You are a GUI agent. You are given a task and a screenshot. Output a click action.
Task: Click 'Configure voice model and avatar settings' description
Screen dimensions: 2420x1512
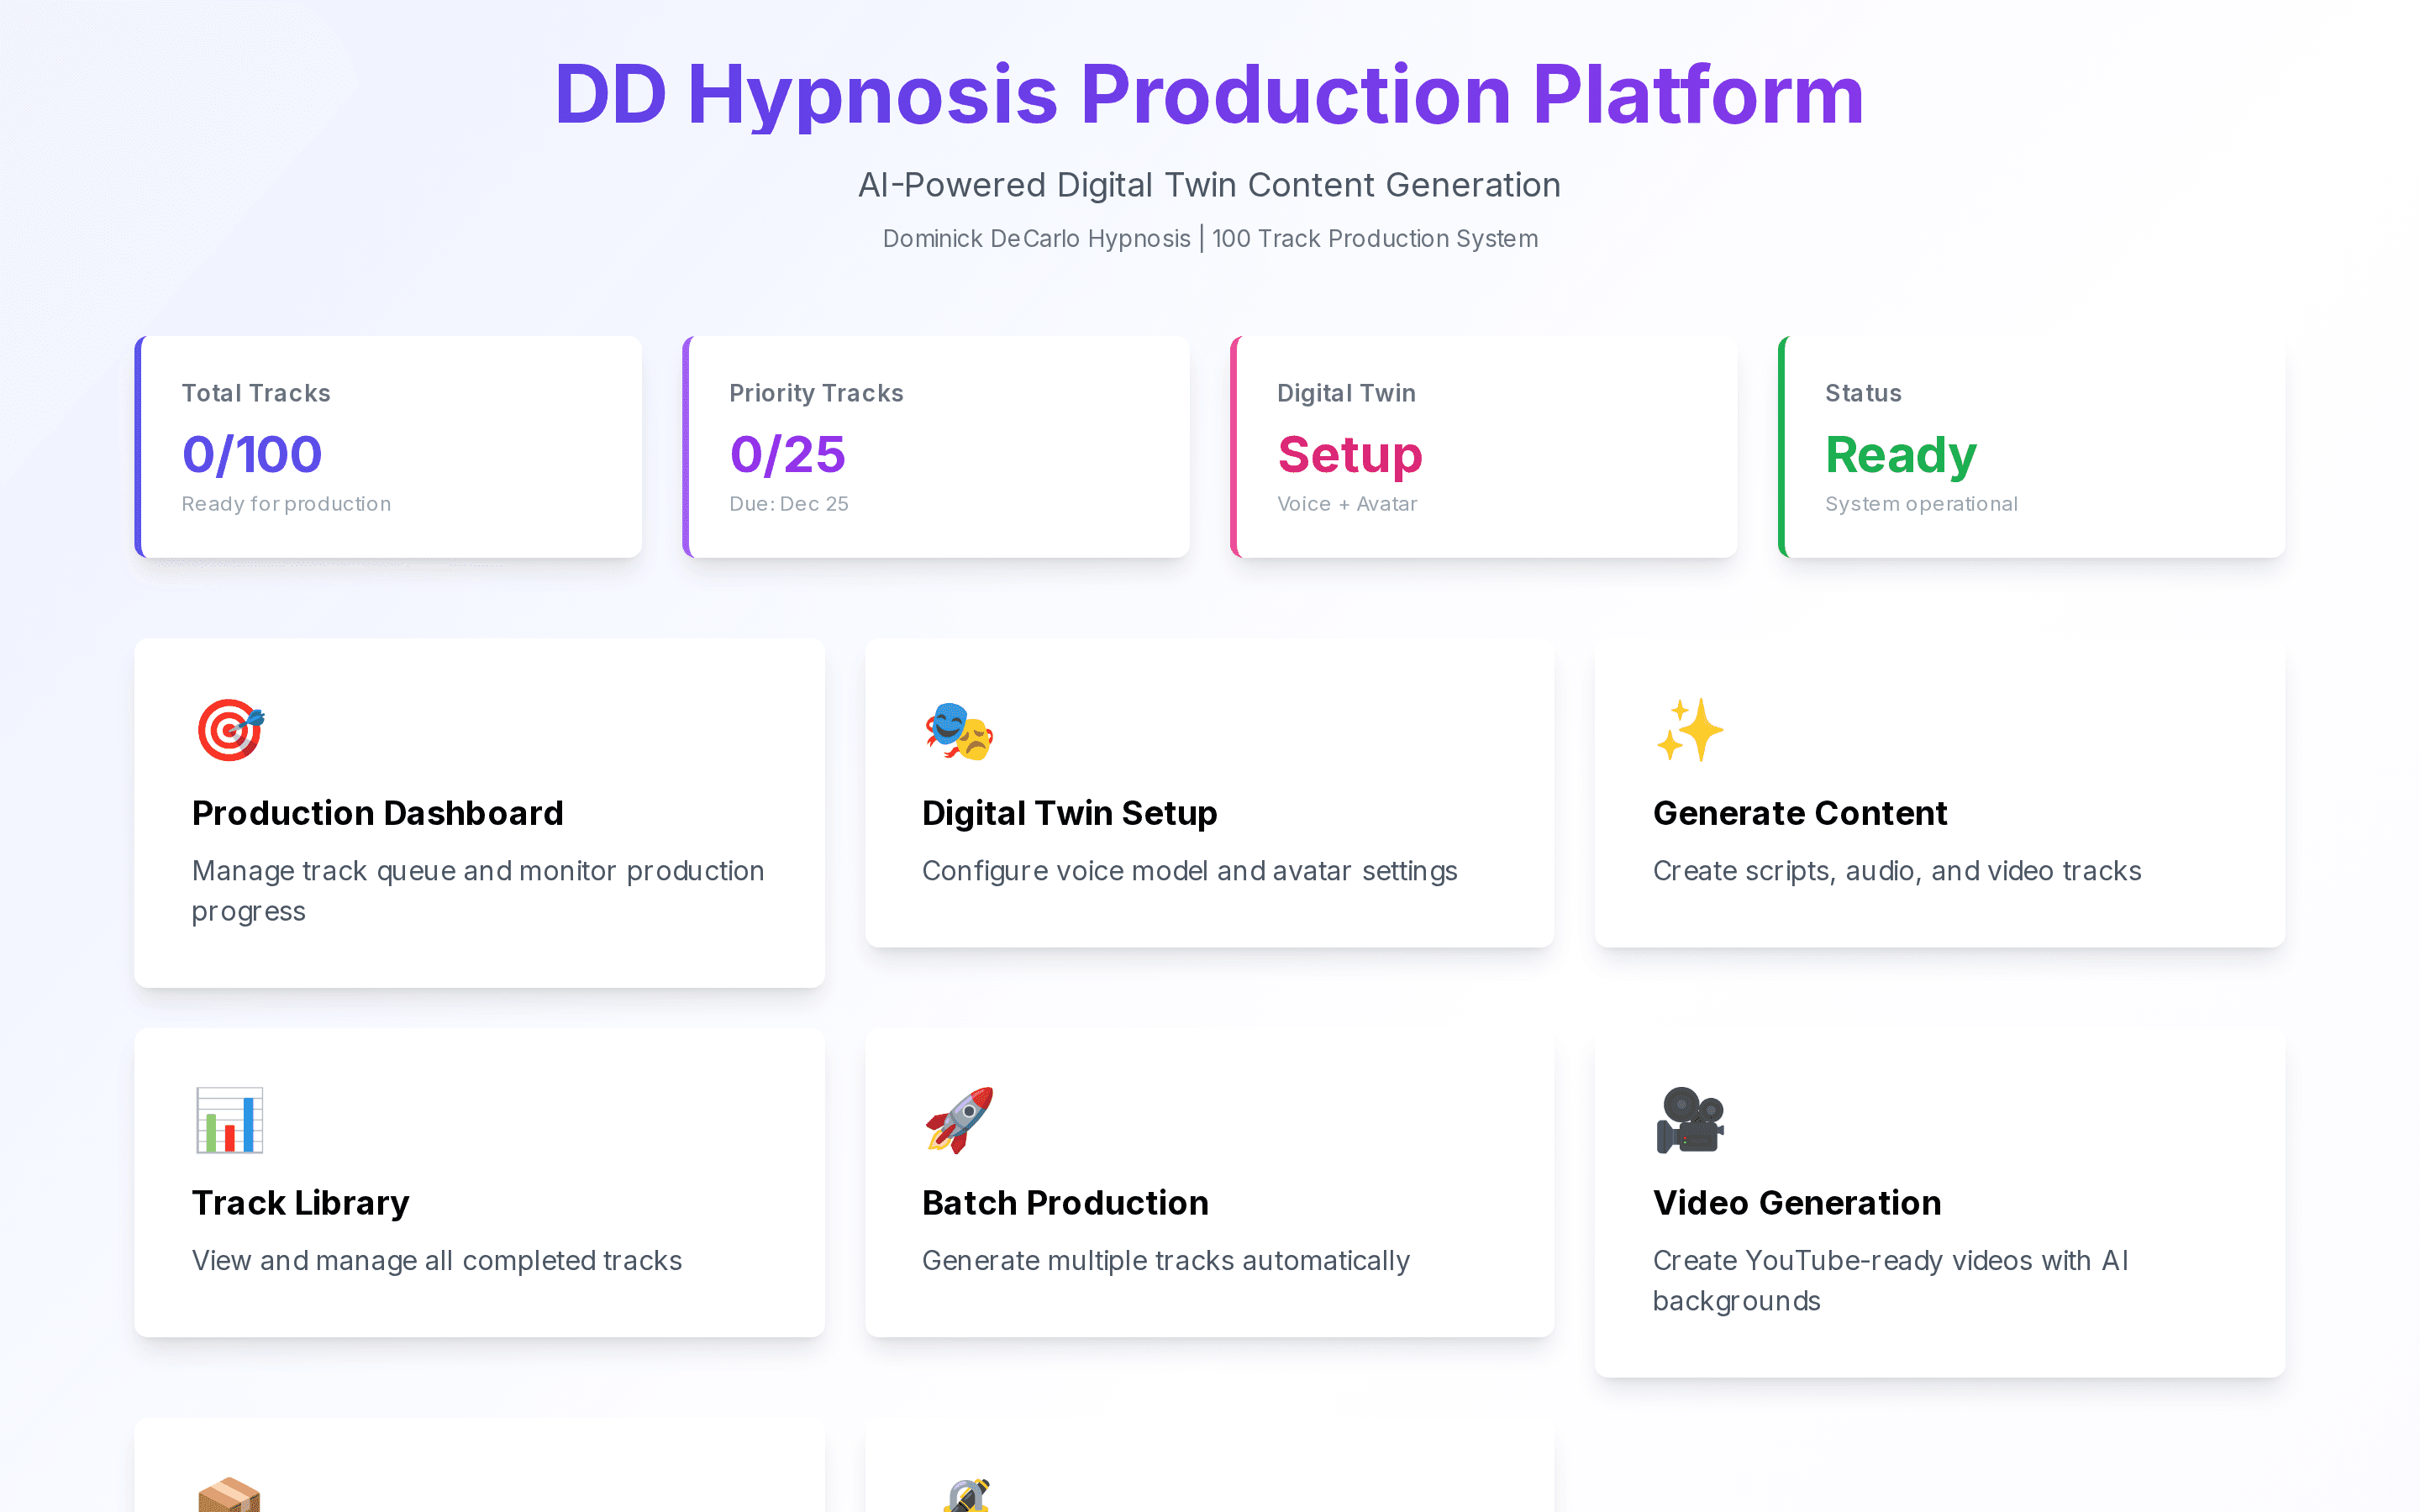click(1189, 871)
